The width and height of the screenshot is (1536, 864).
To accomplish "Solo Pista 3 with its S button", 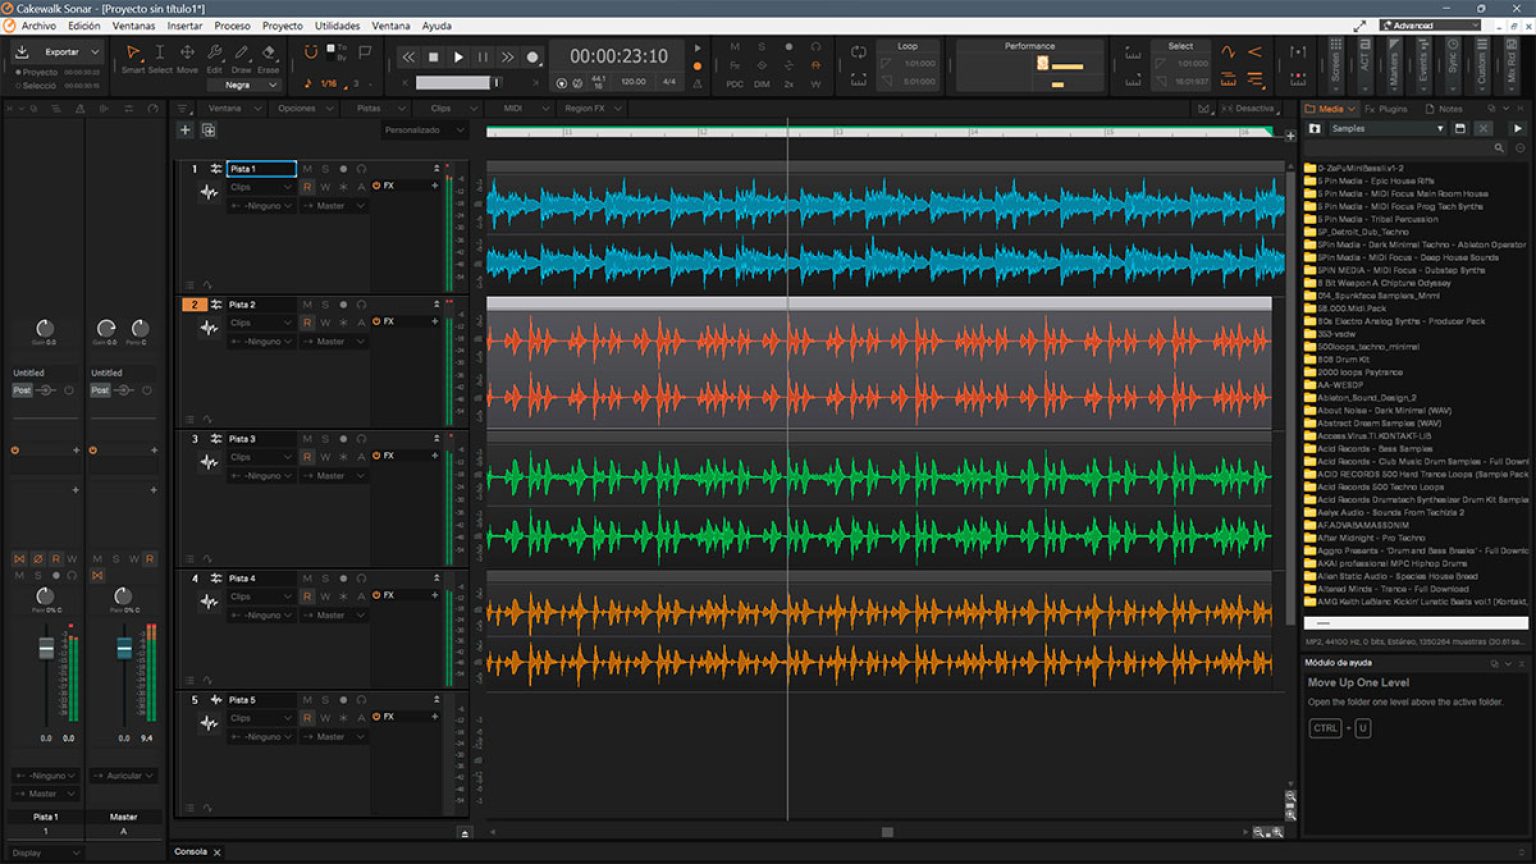I will coord(324,438).
